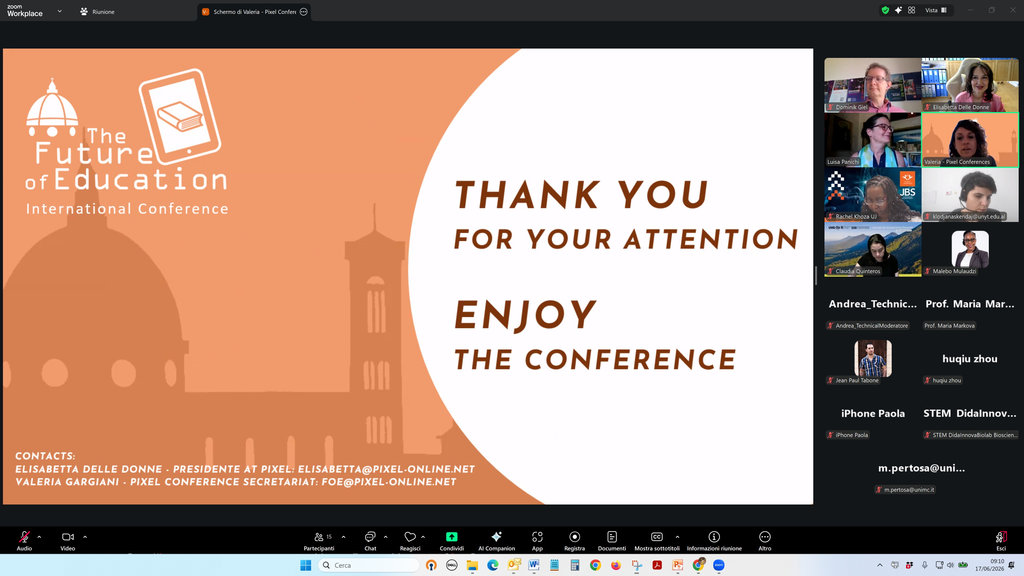This screenshot has height=576, width=1024.
Task: Open Vista view options
Action: [x=936, y=10]
